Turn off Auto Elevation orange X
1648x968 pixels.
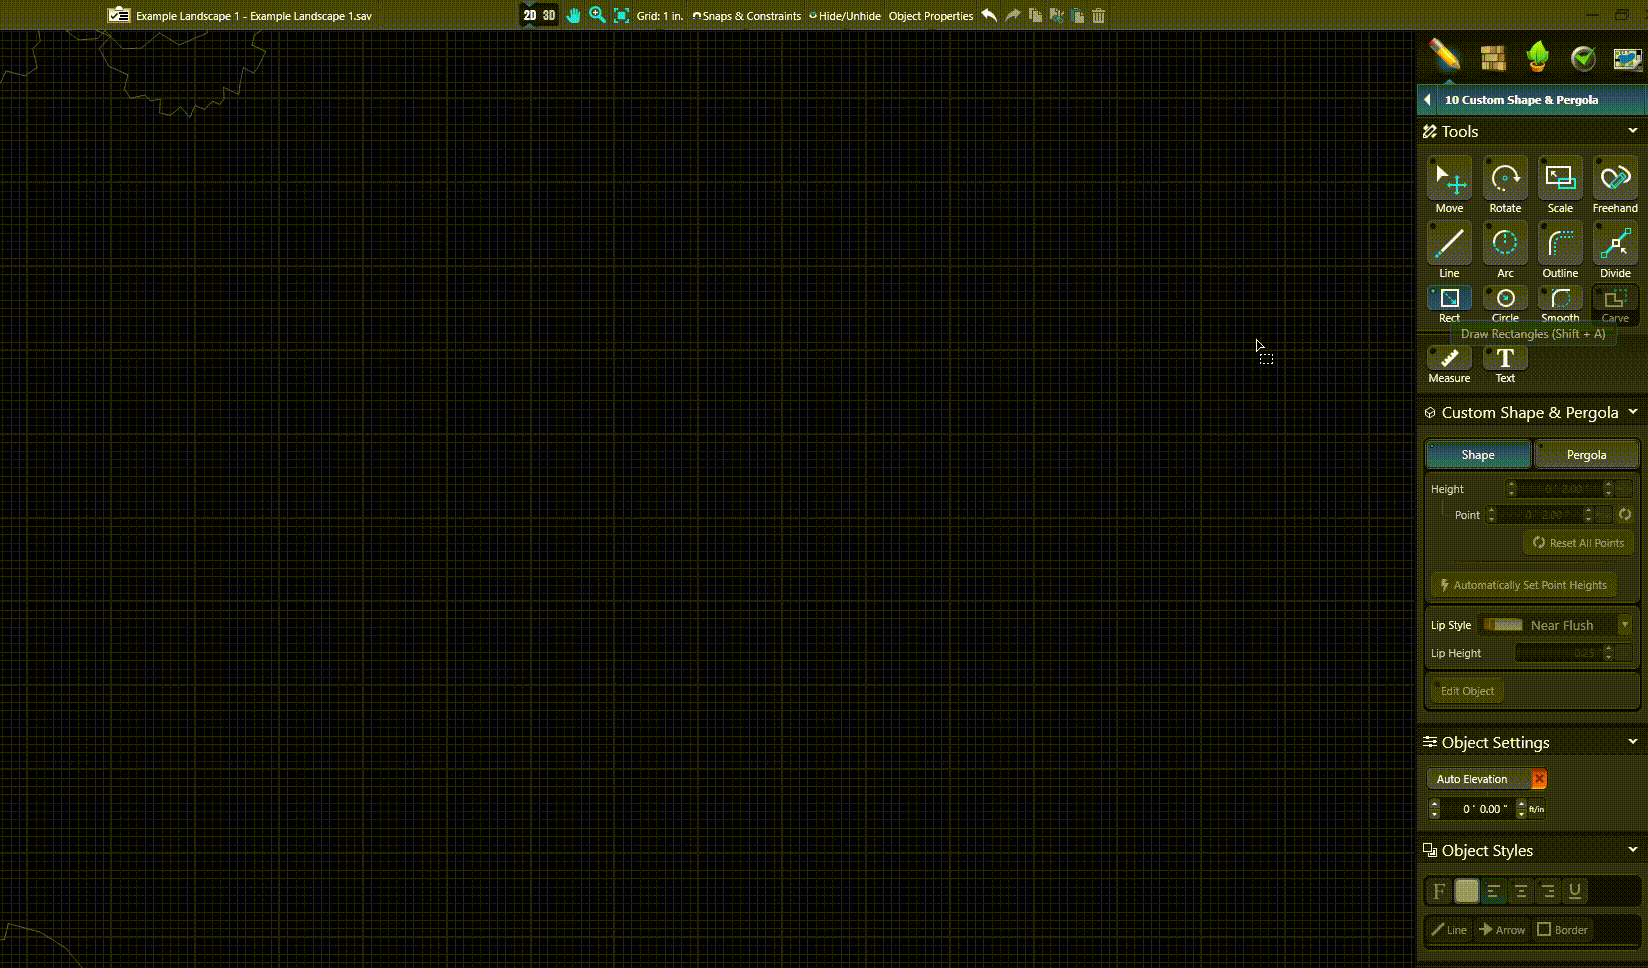click(x=1539, y=779)
